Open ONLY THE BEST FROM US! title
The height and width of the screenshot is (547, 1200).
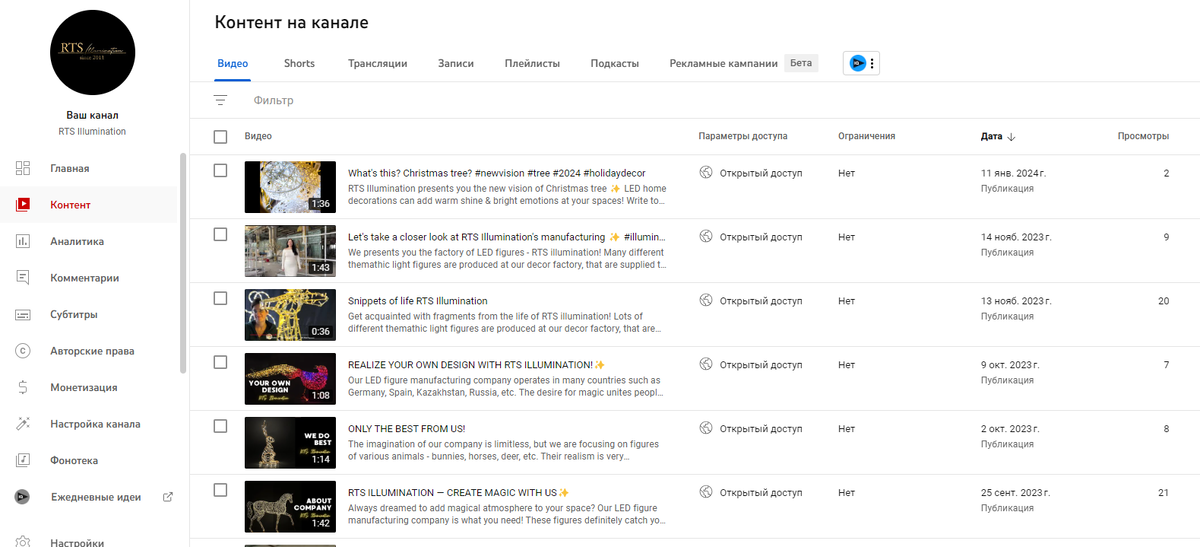pos(406,429)
